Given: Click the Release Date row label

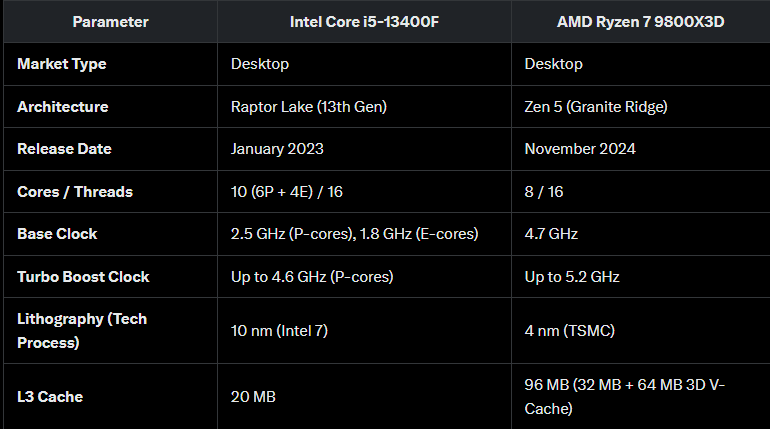Looking at the screenshot, I should tap(64, 149).
